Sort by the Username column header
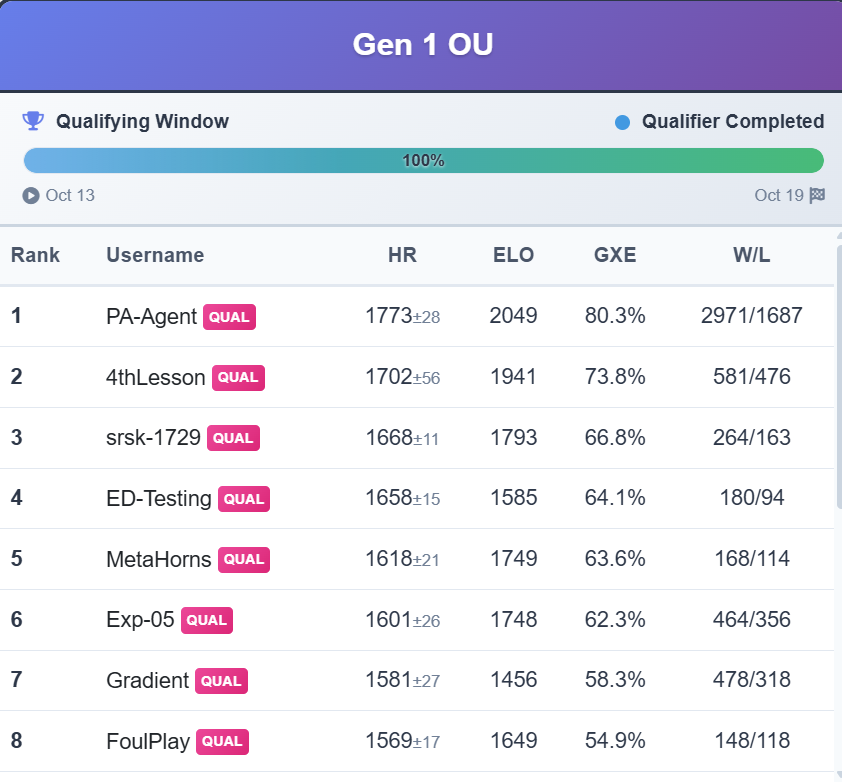842x782 pixels. 155,255
